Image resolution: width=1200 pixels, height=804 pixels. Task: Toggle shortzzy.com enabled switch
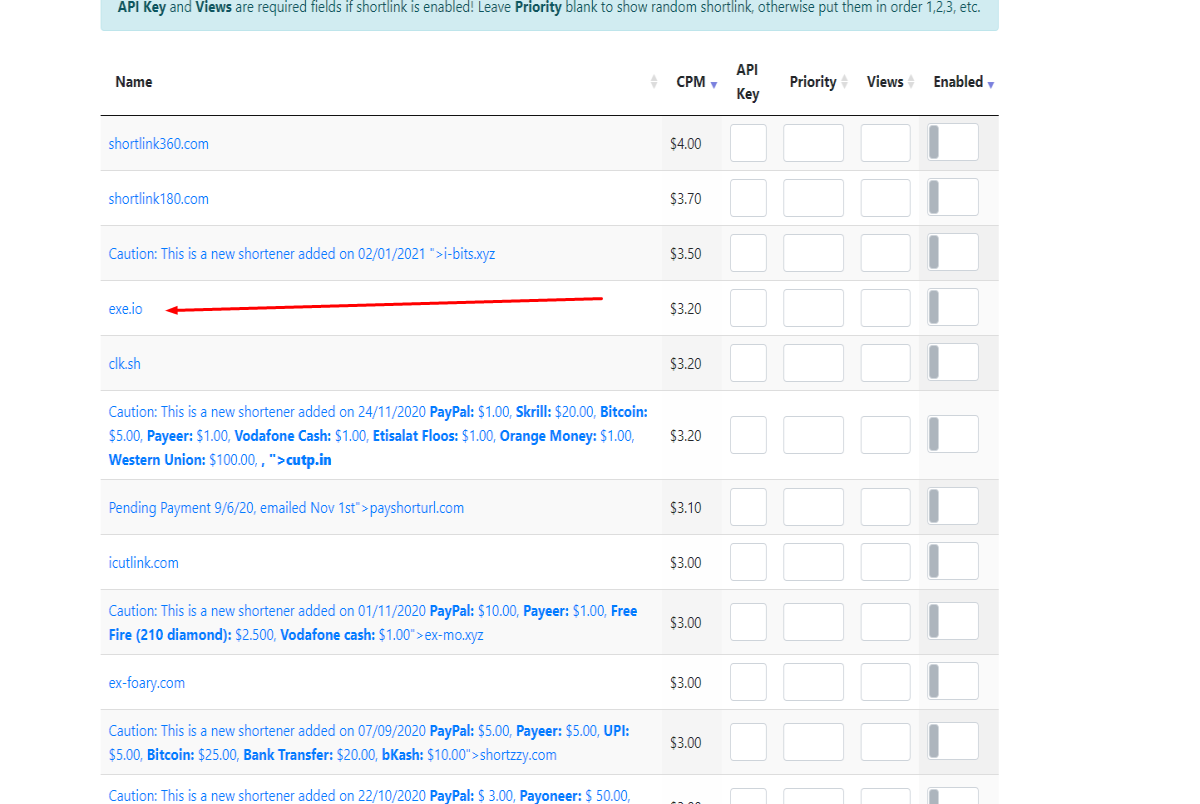[x=953, y=742]
